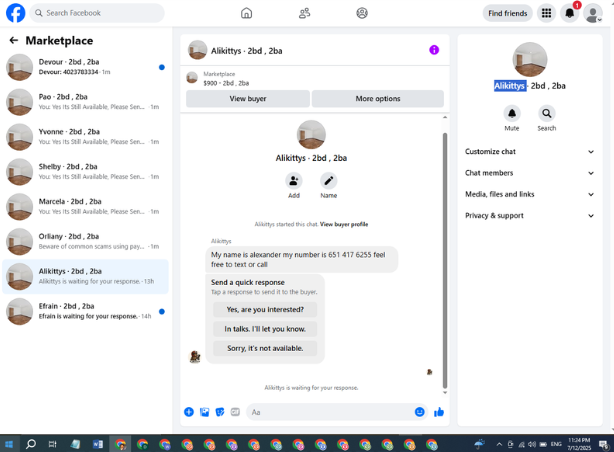Viewport: 614px width, 452px height.
Task: Open the purple conversation info icon
Action: coord(434,50)
